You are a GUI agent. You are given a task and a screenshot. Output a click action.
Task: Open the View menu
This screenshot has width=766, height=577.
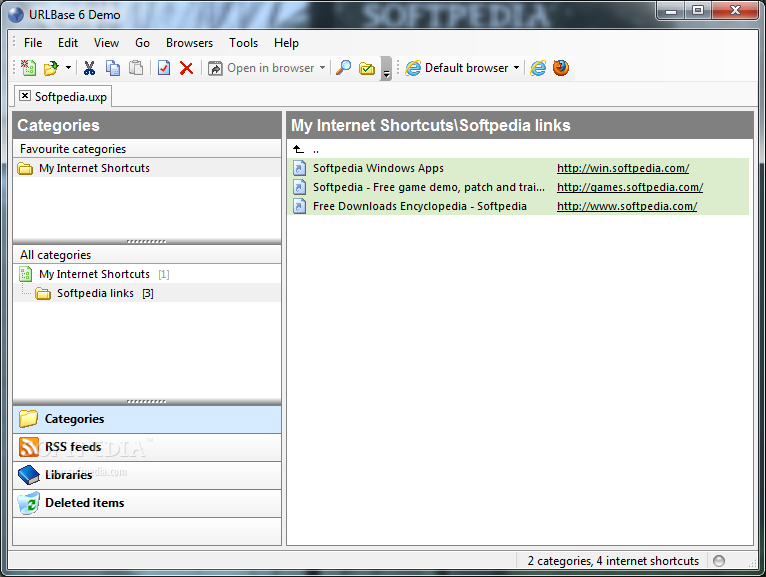pyautogui.click(x=106, y=43)
